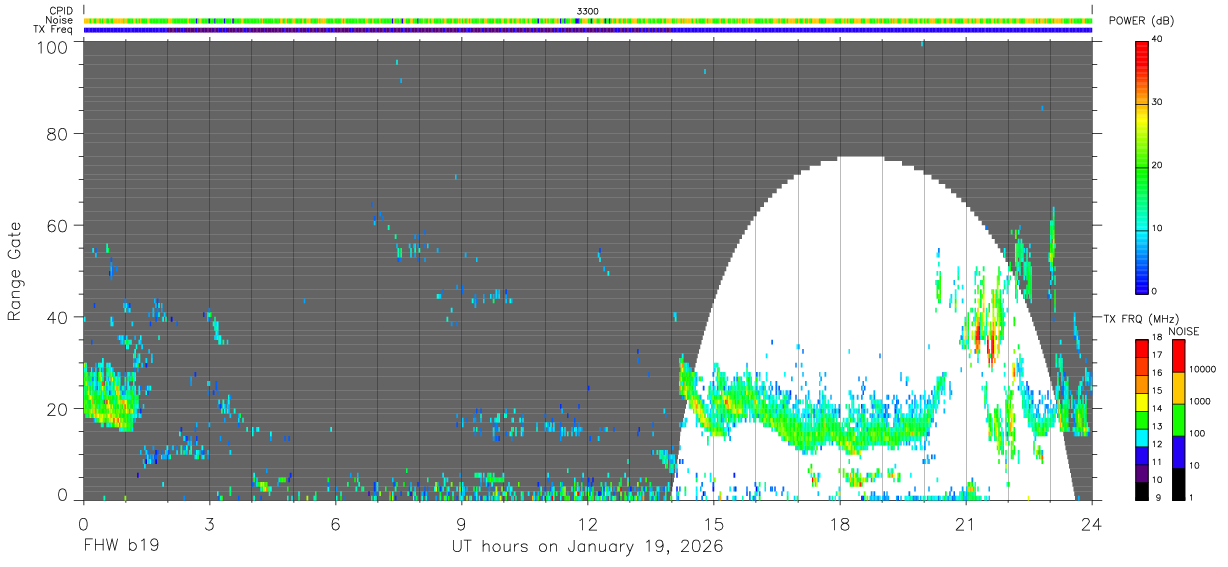Click the 20 dB power scale label
Viewport: 1228px width, 567px height.
click(x=1156, y=166)
